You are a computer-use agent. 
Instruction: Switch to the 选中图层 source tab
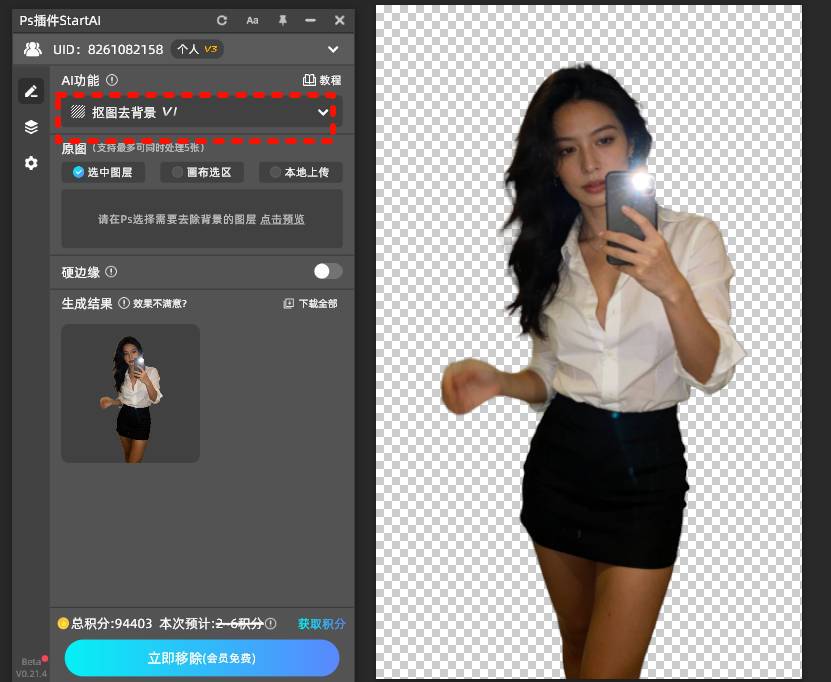click(103, 171)
